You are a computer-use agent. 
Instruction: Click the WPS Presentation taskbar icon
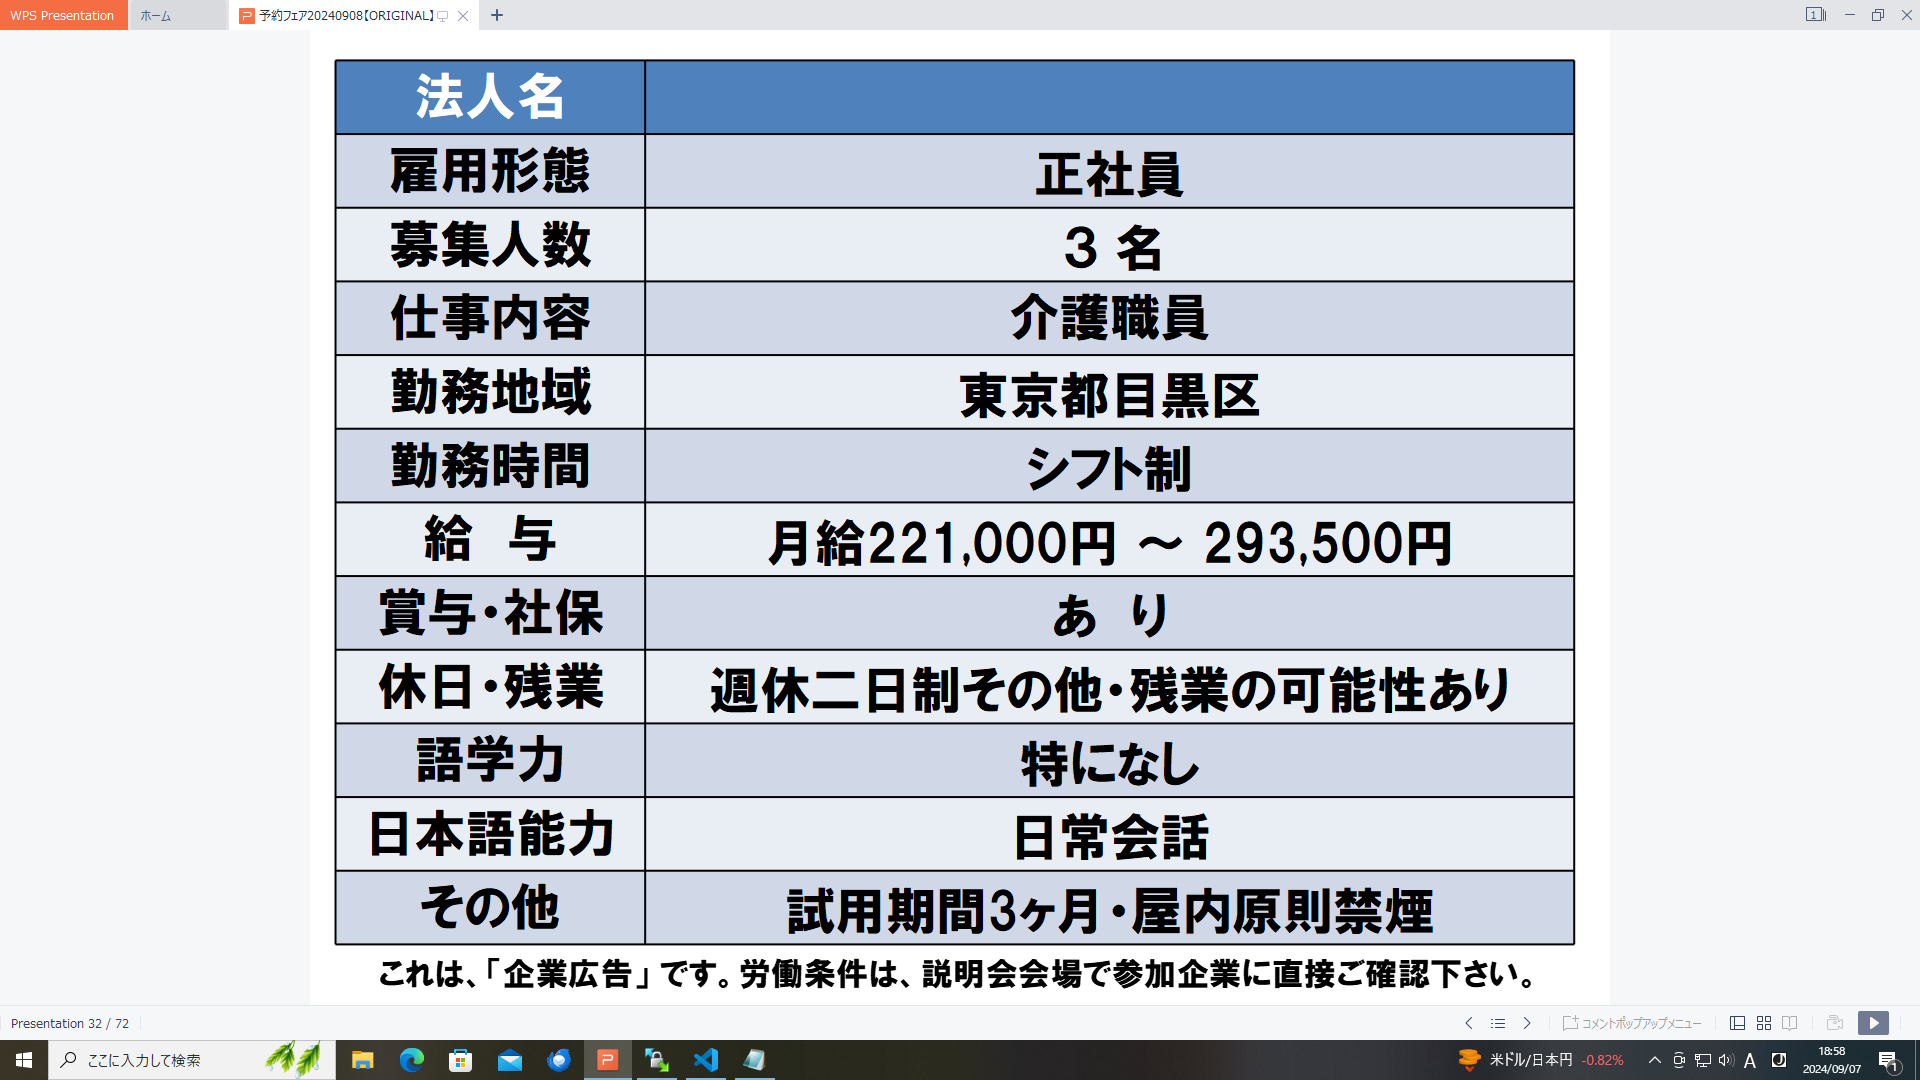607,1060
